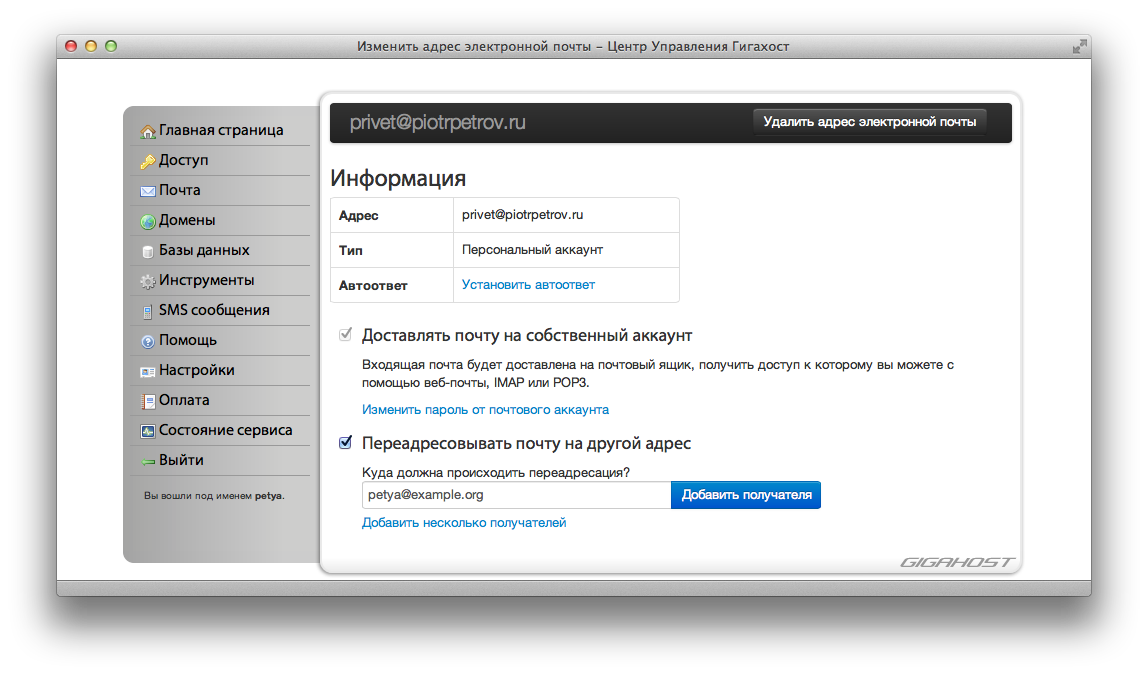1148x675 pixels.
Task: Focus the forwarding address field with petya@example.org
Action: coord(516,495)
